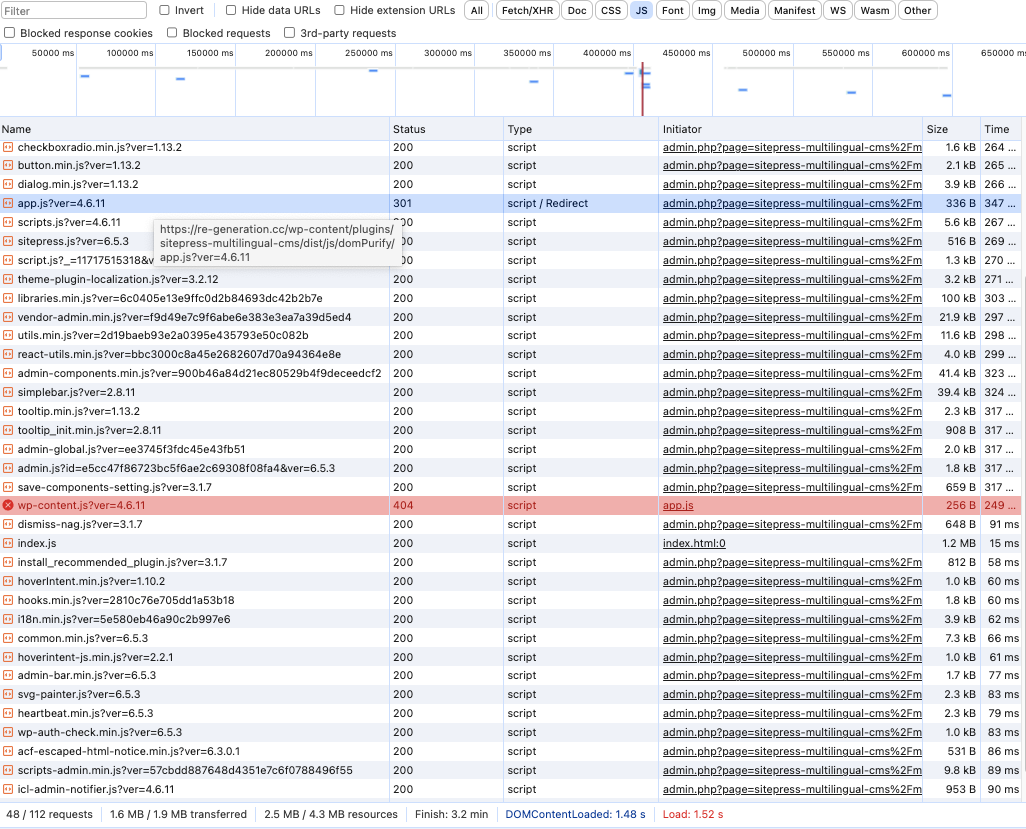Filter by WS requests

coord(838,10)
